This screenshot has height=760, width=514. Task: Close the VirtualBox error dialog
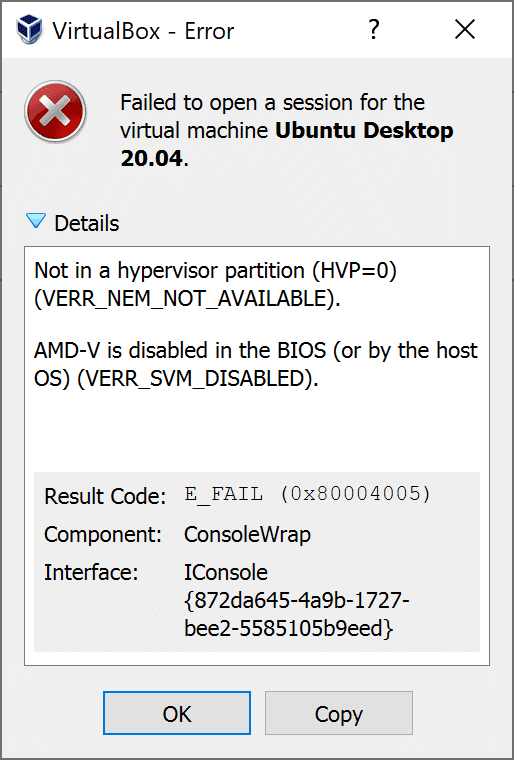coord(465,30)
